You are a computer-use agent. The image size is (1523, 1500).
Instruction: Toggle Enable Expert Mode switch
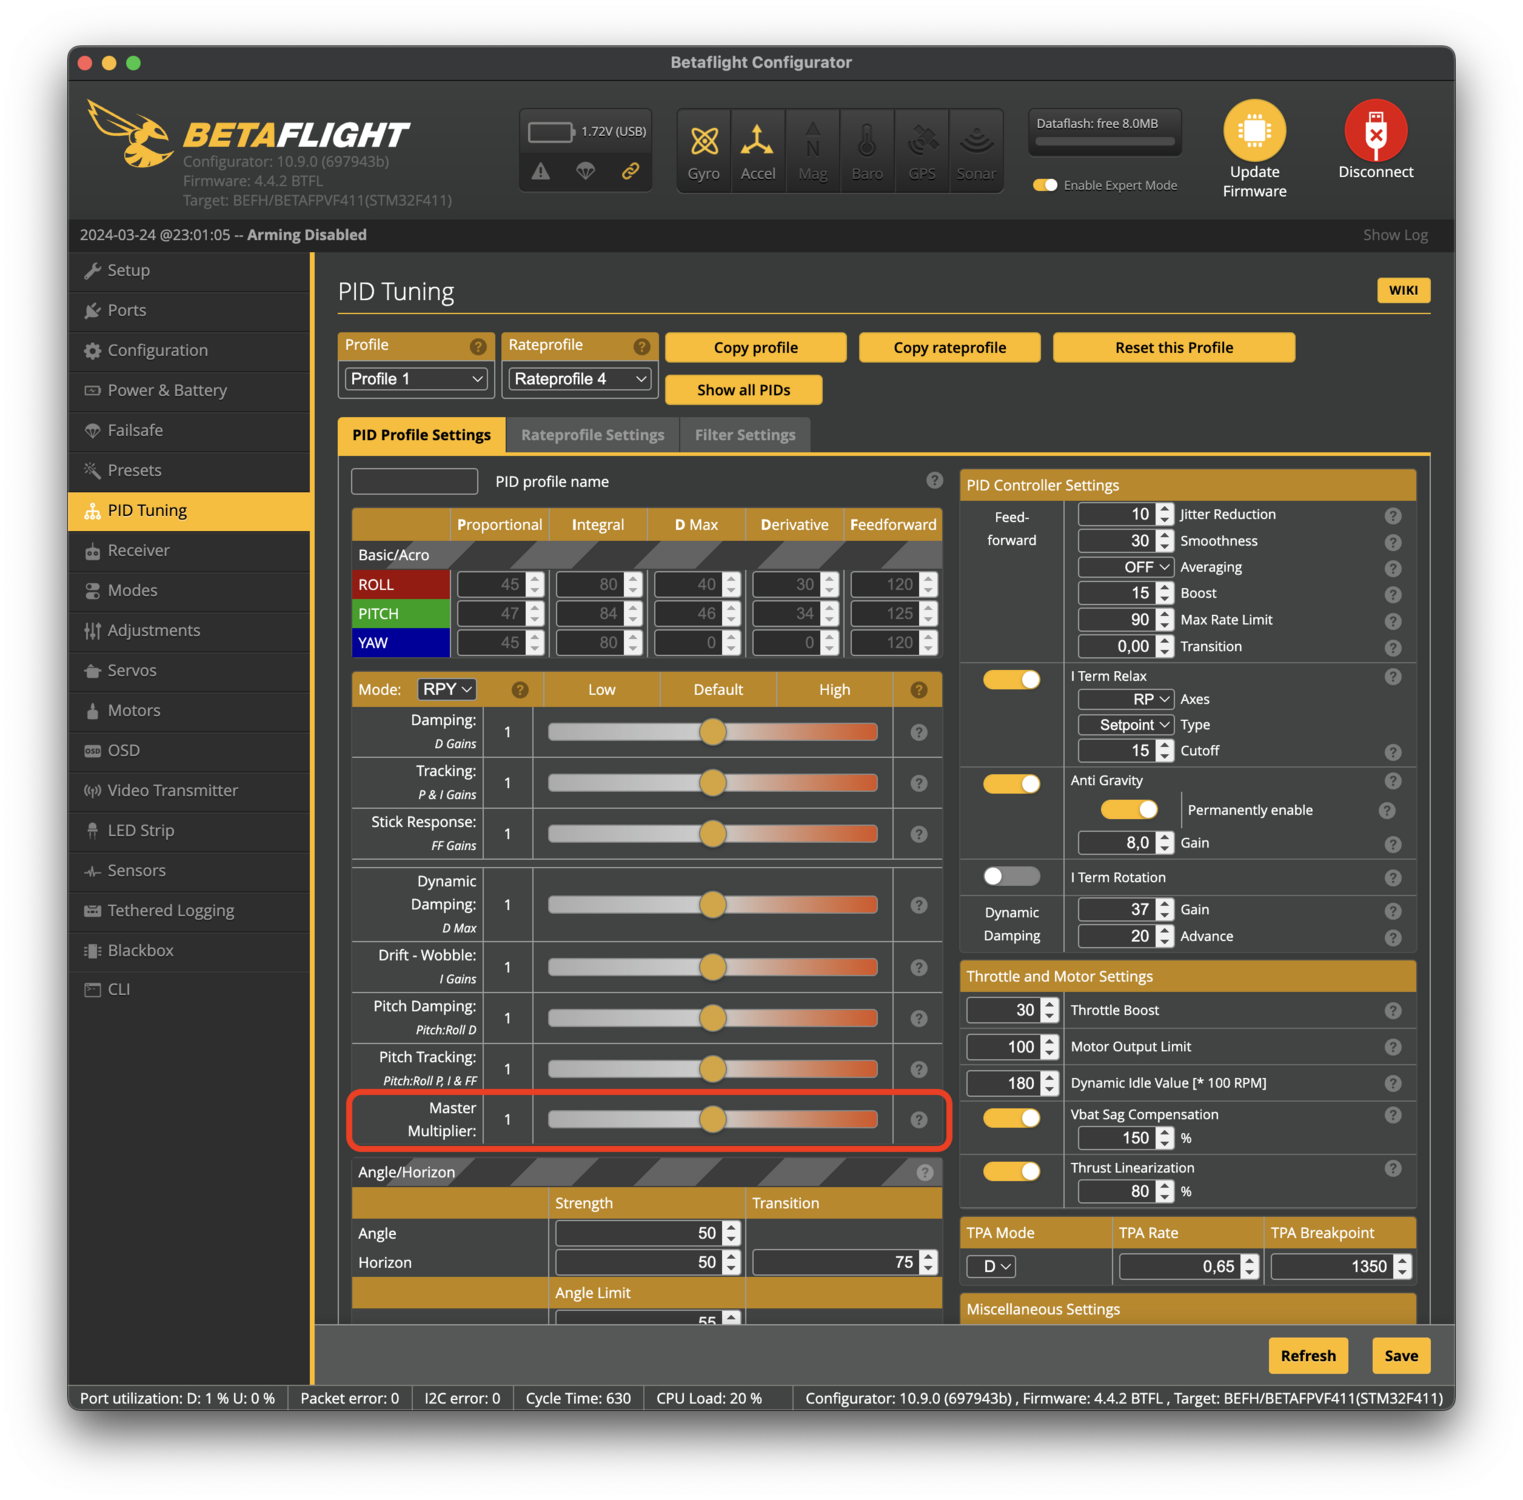[1045, 185]
